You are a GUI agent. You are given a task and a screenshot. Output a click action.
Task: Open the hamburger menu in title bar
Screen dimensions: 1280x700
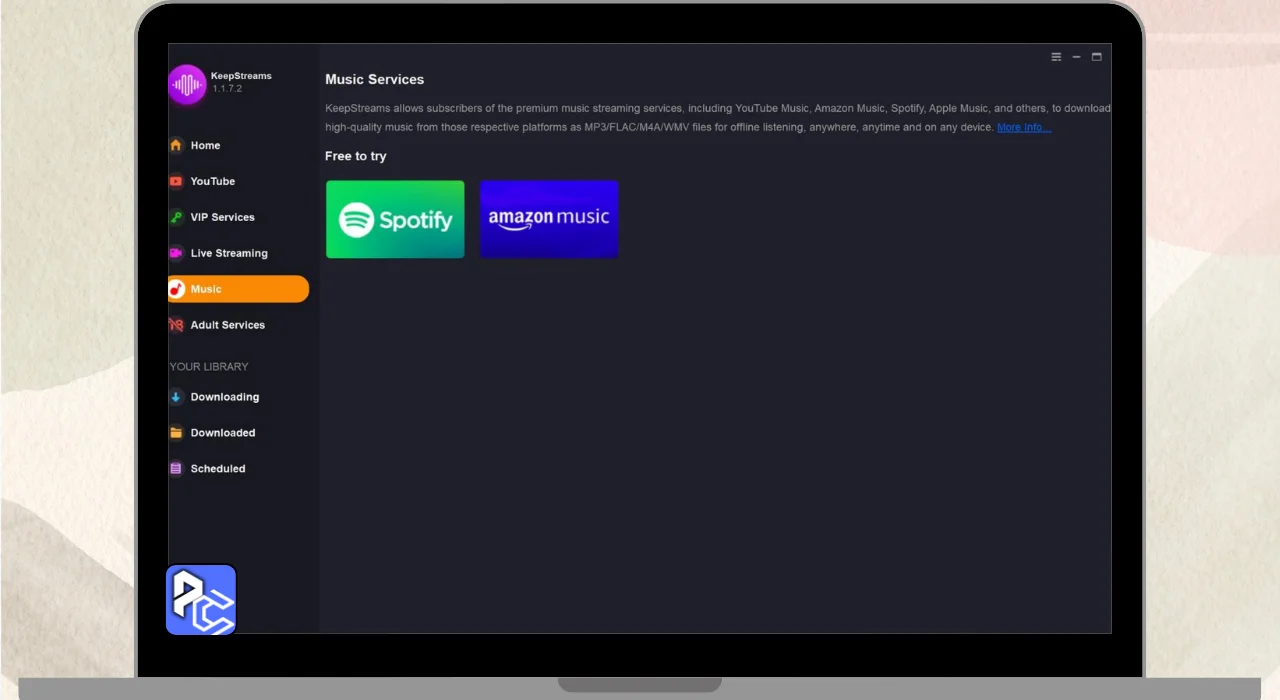1056,57
